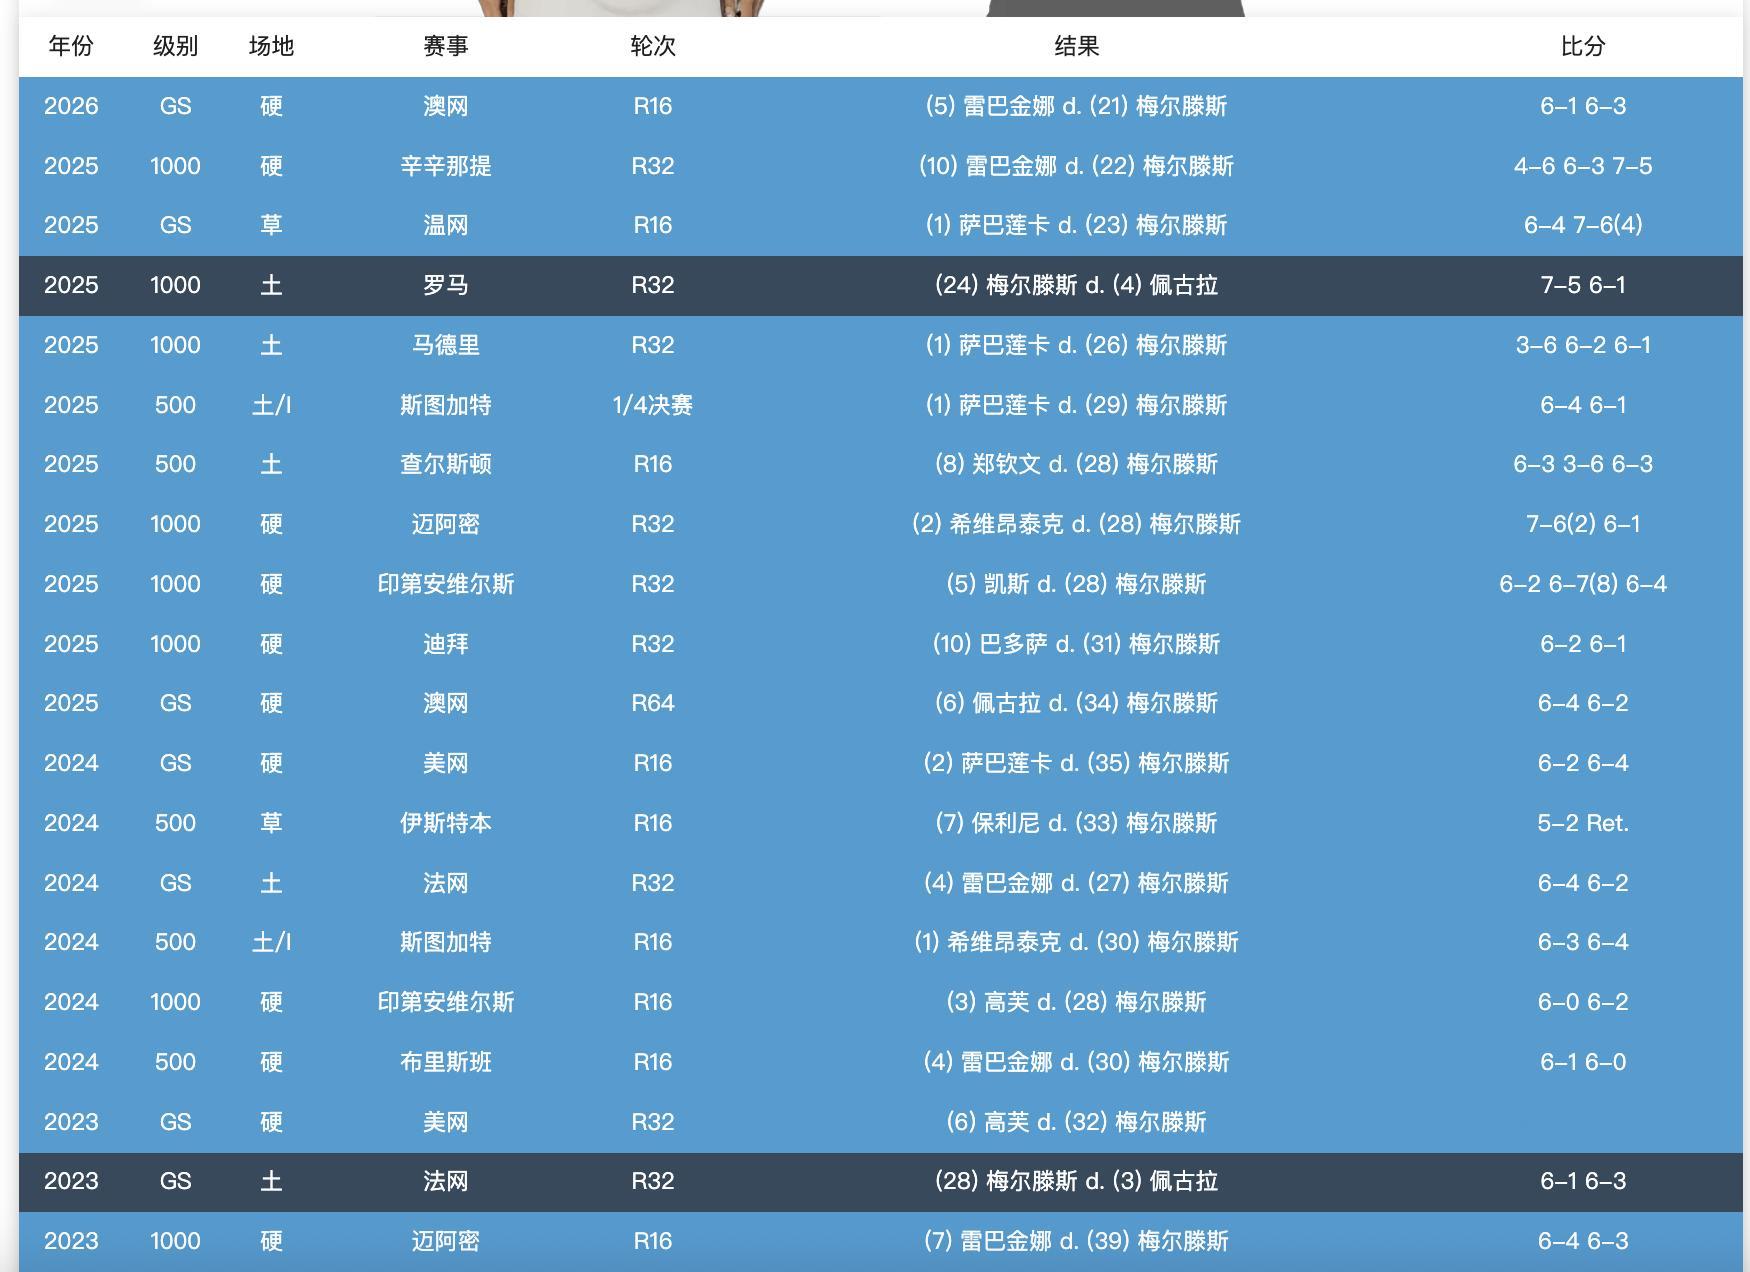Viewport: 1750px width, 1272px height.
Task: Click the 场地 column header
Action: pos(271,45)
